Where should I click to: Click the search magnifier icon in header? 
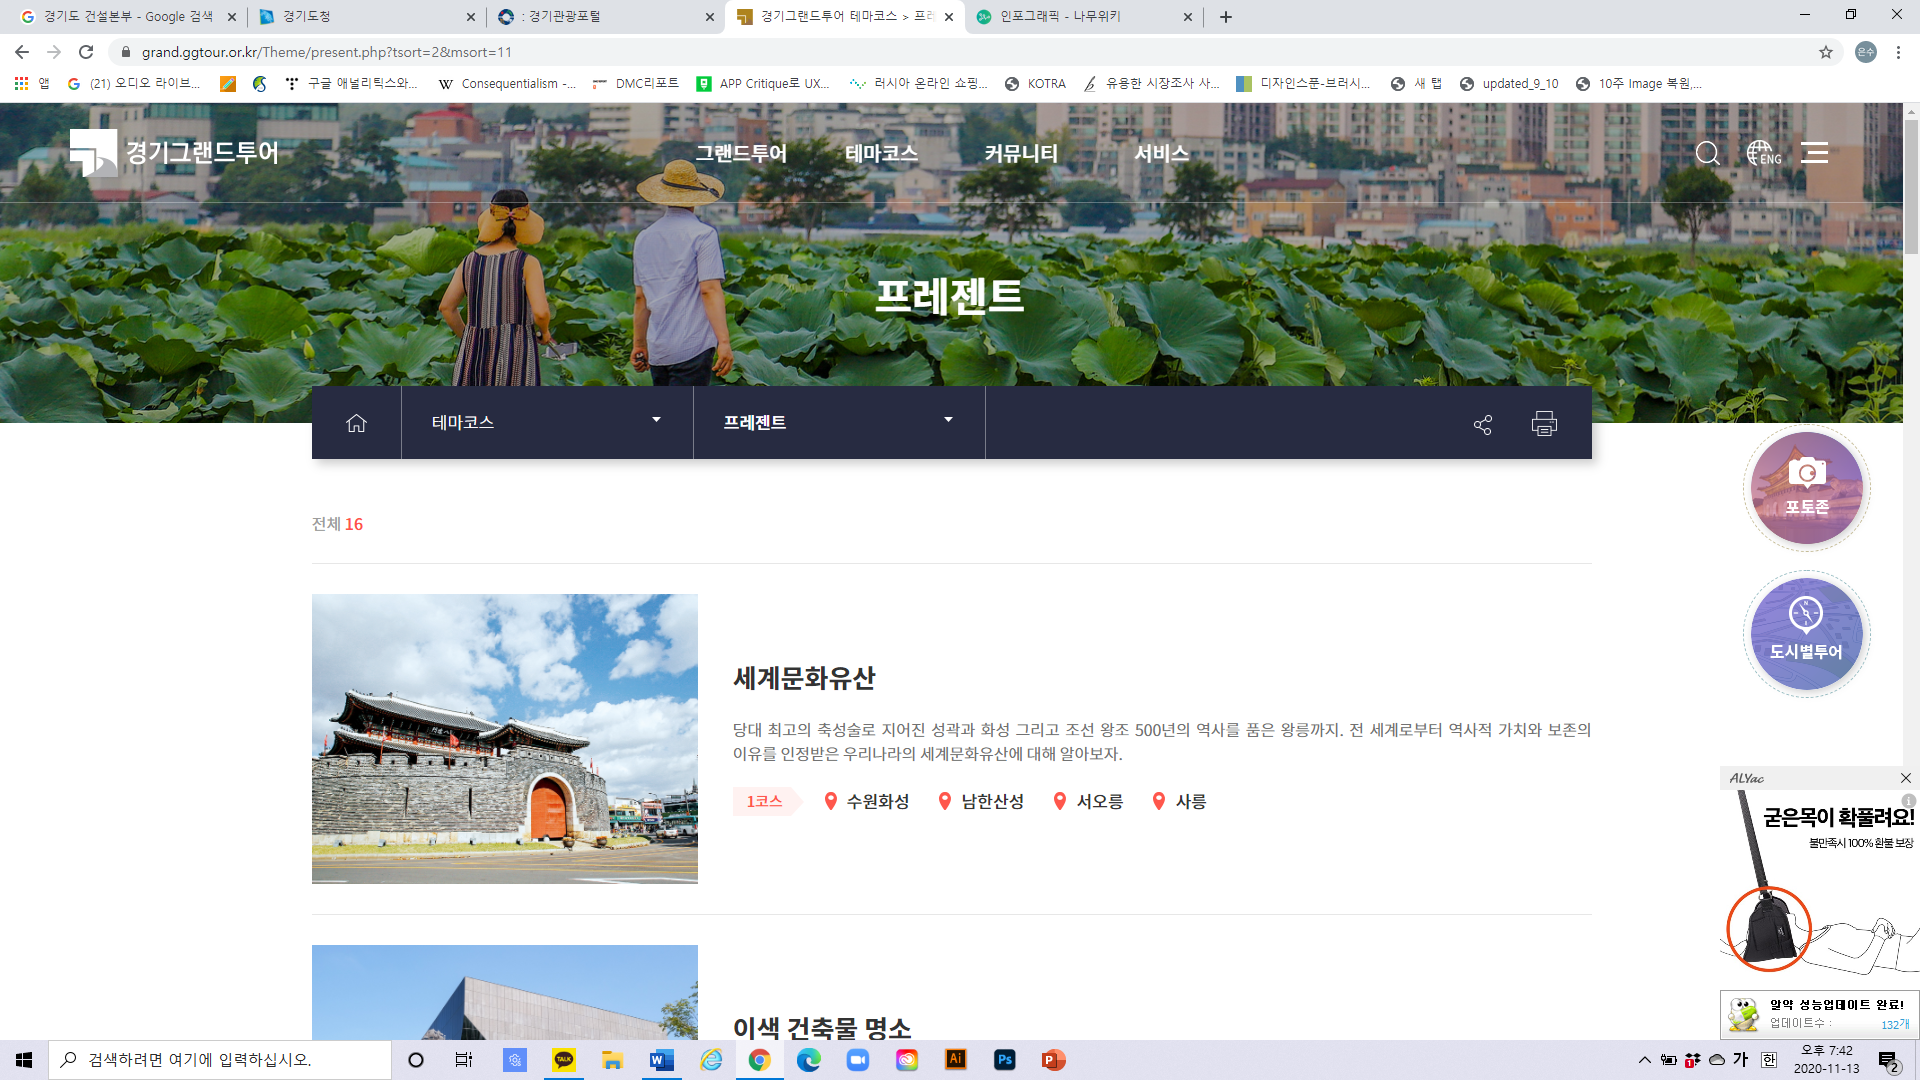[1707, 153]
